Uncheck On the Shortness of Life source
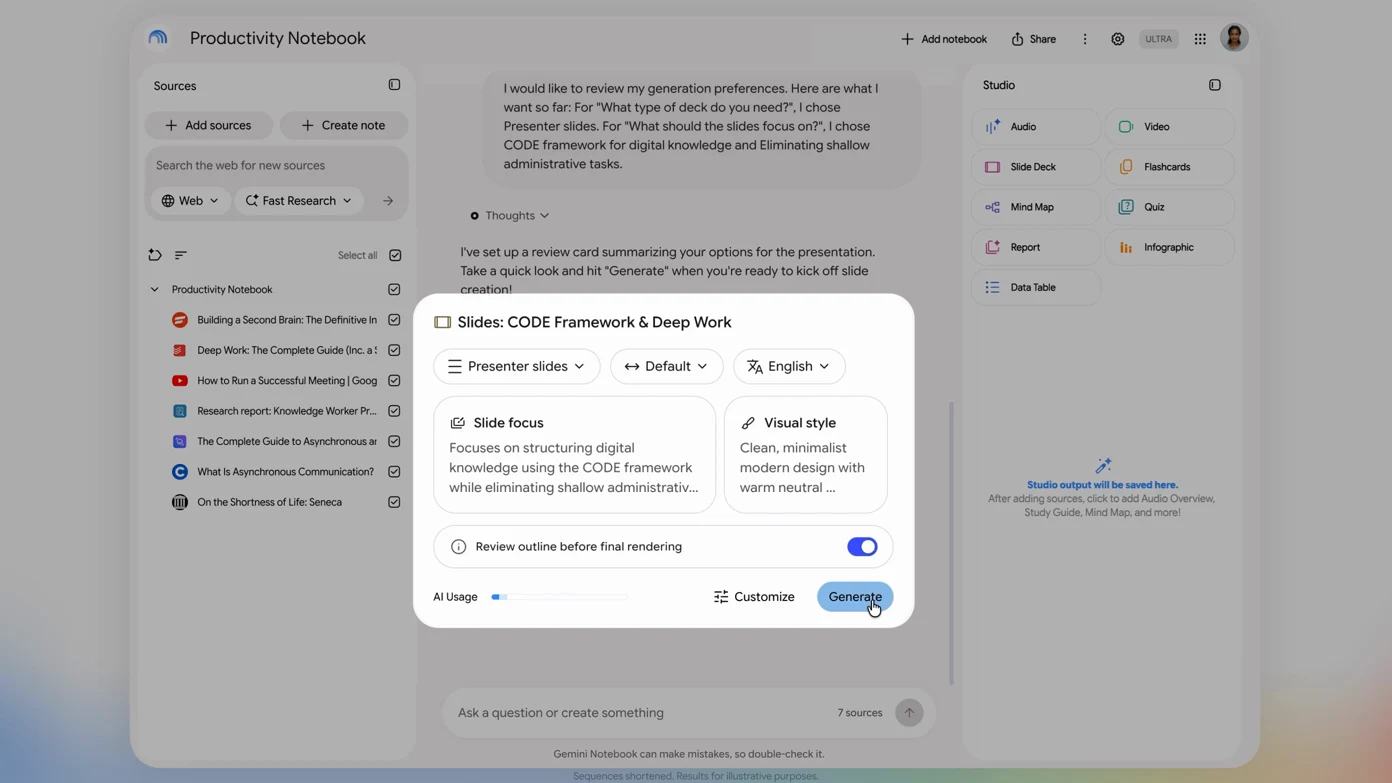Image resolution: width=1392 pixels, height=783 pixels. tap(394, 502)
